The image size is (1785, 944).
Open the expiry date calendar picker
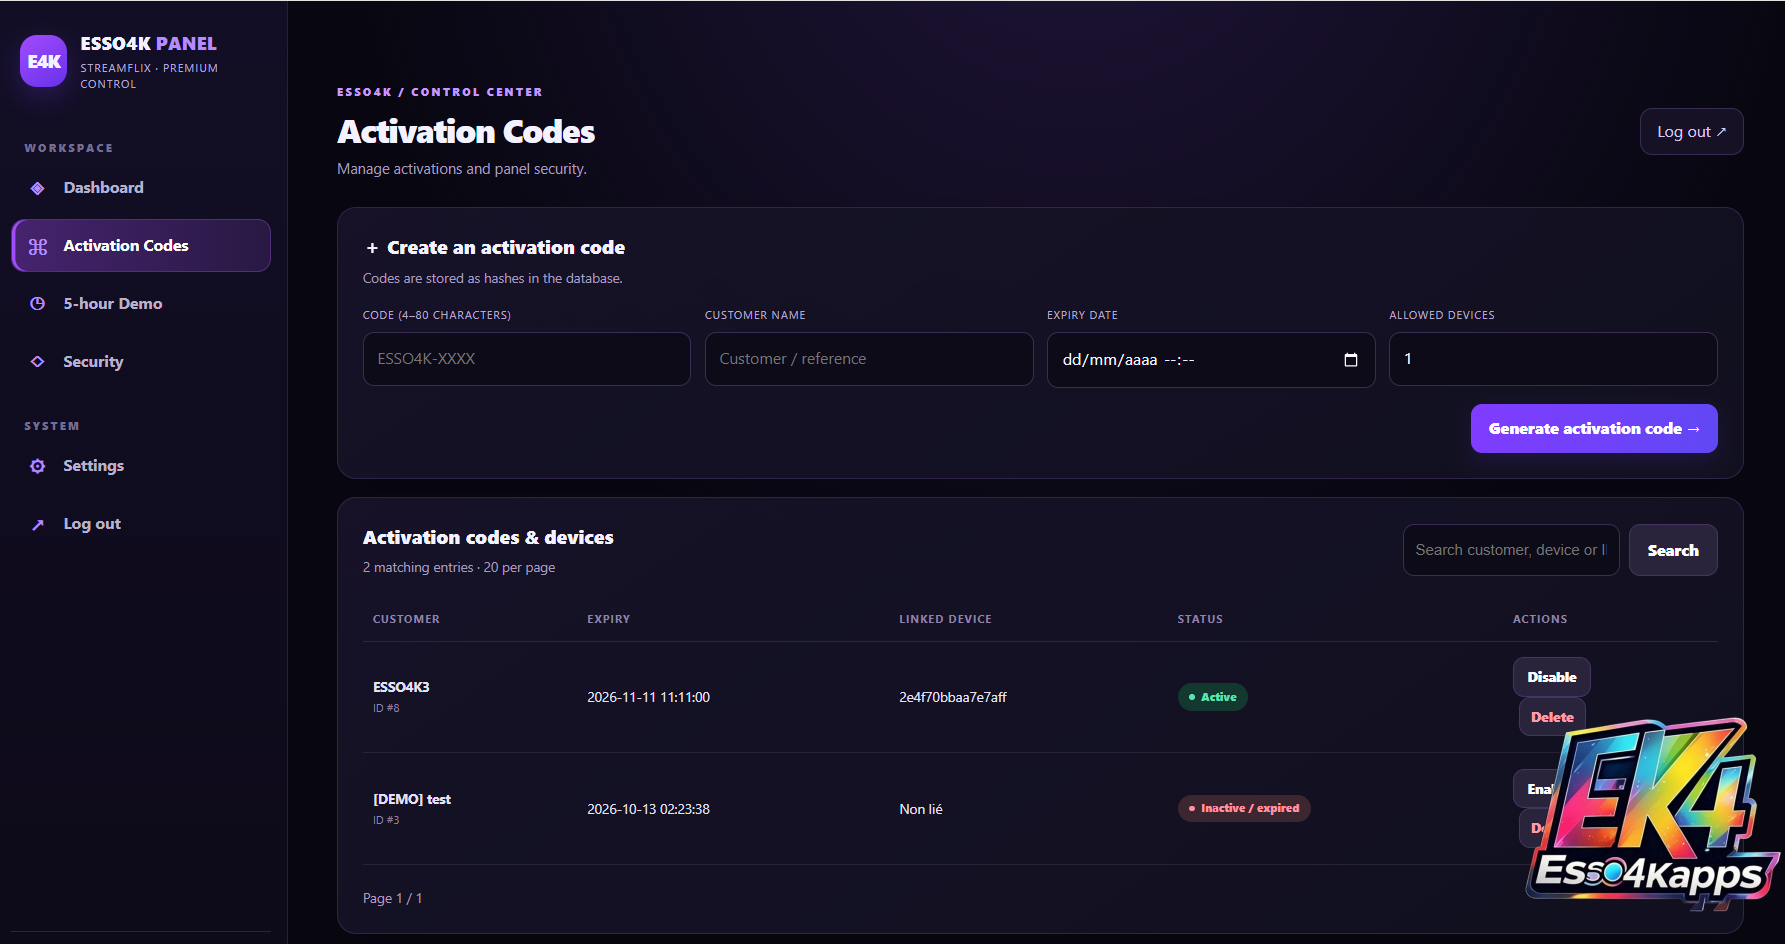(1351, 360)
